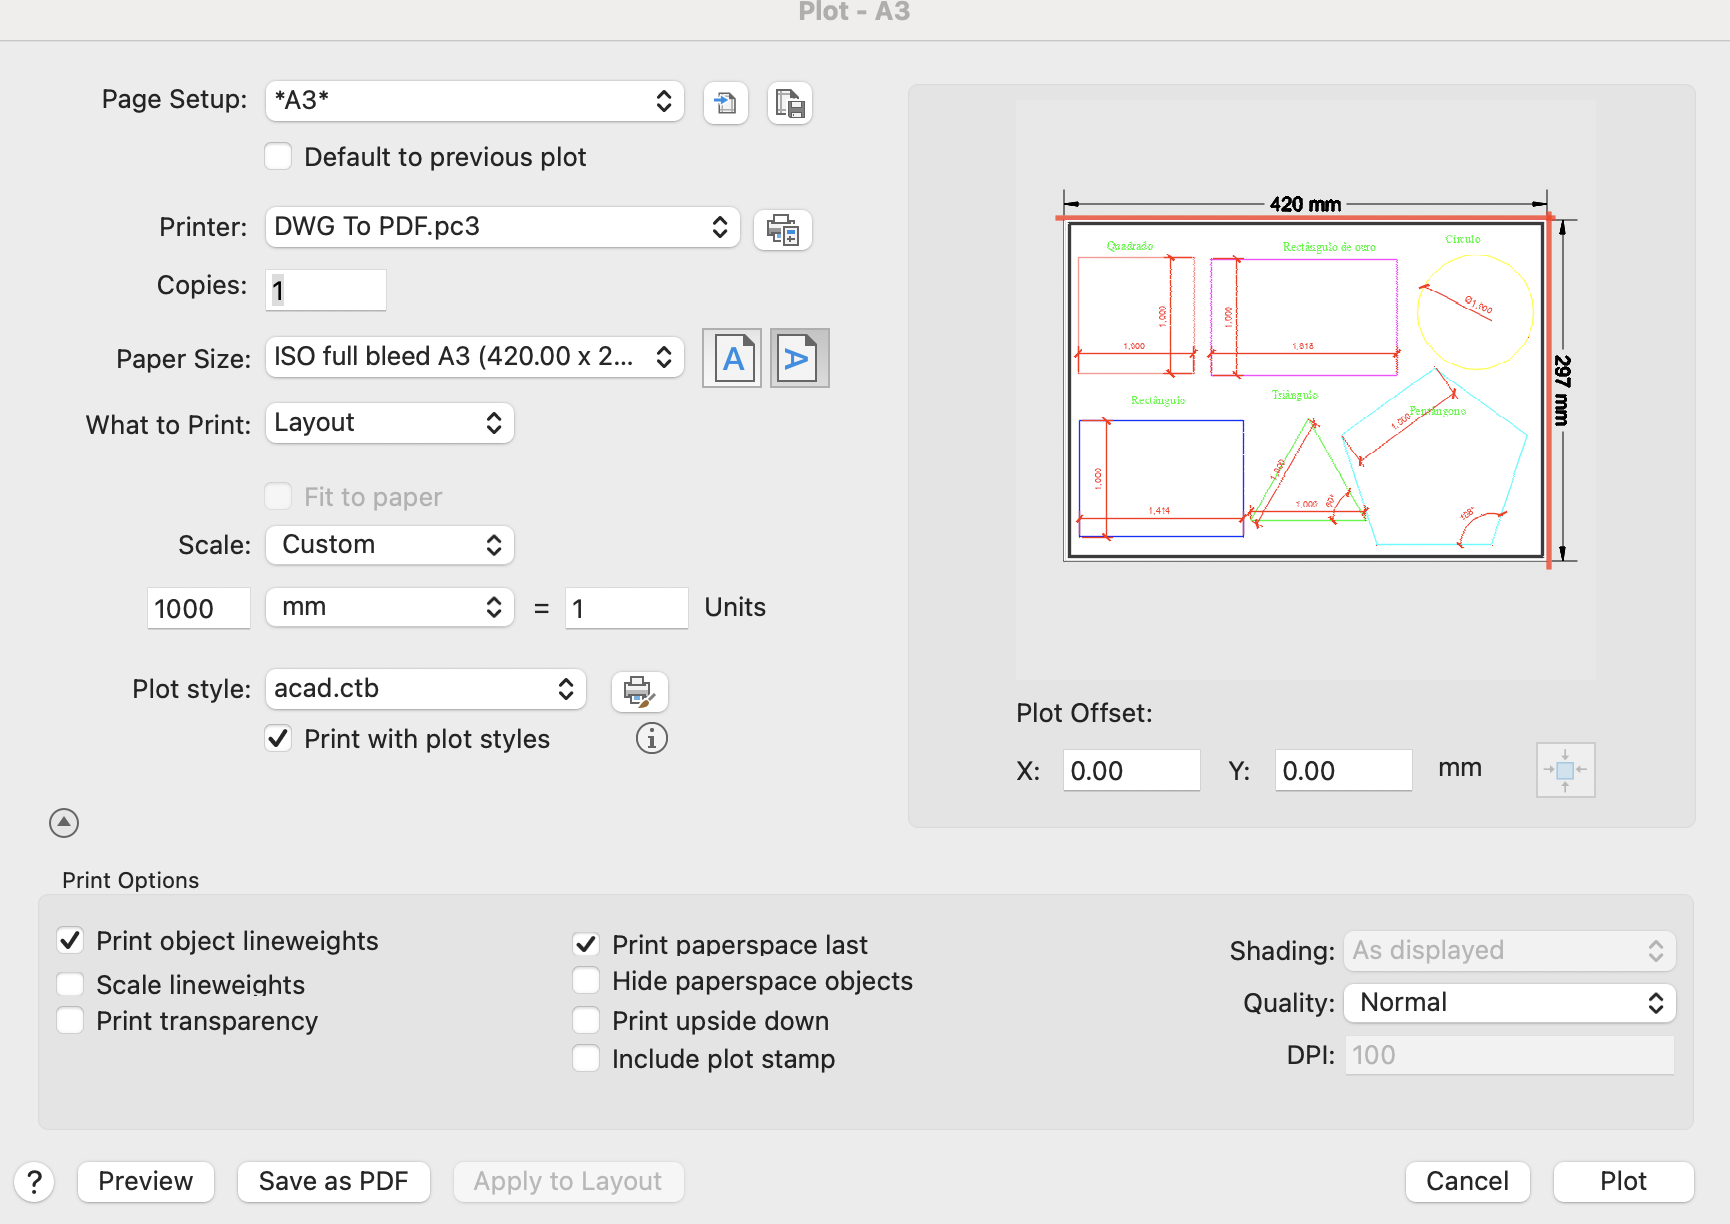The width and height of the screenshot is (1730, 1224).
Task: Click Save as PDF button
Action: pyautogui.click(x=333, y=1182)
